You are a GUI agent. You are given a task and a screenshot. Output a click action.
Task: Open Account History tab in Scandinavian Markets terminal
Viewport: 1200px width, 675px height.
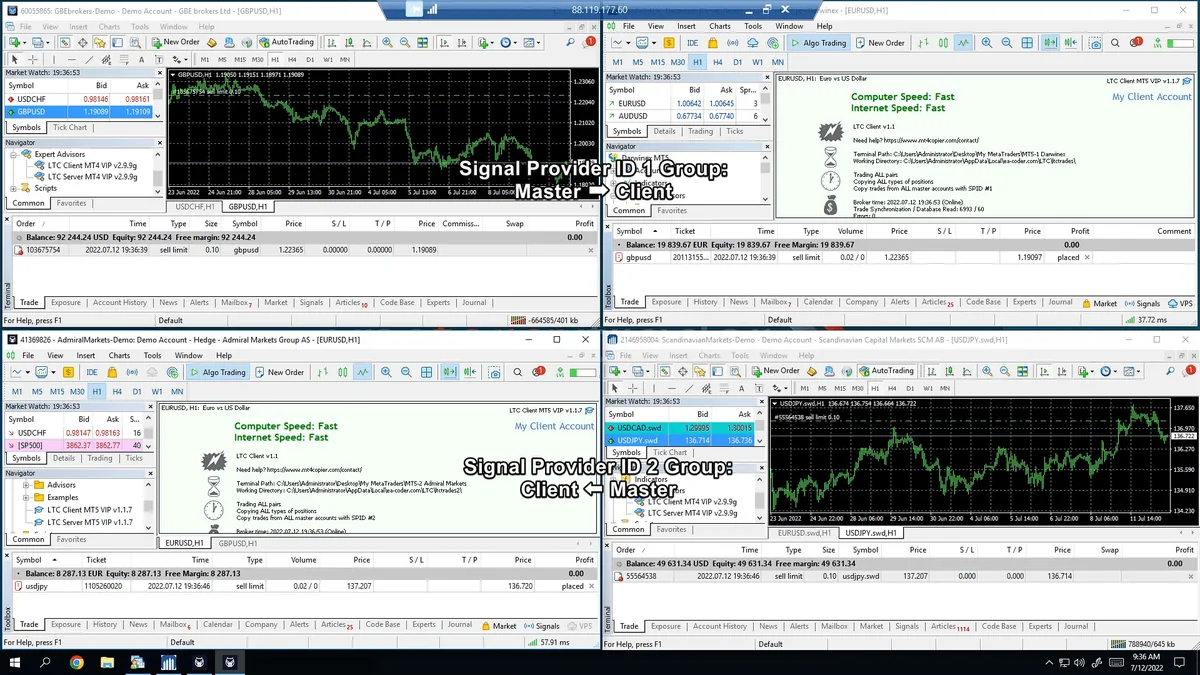720,626
